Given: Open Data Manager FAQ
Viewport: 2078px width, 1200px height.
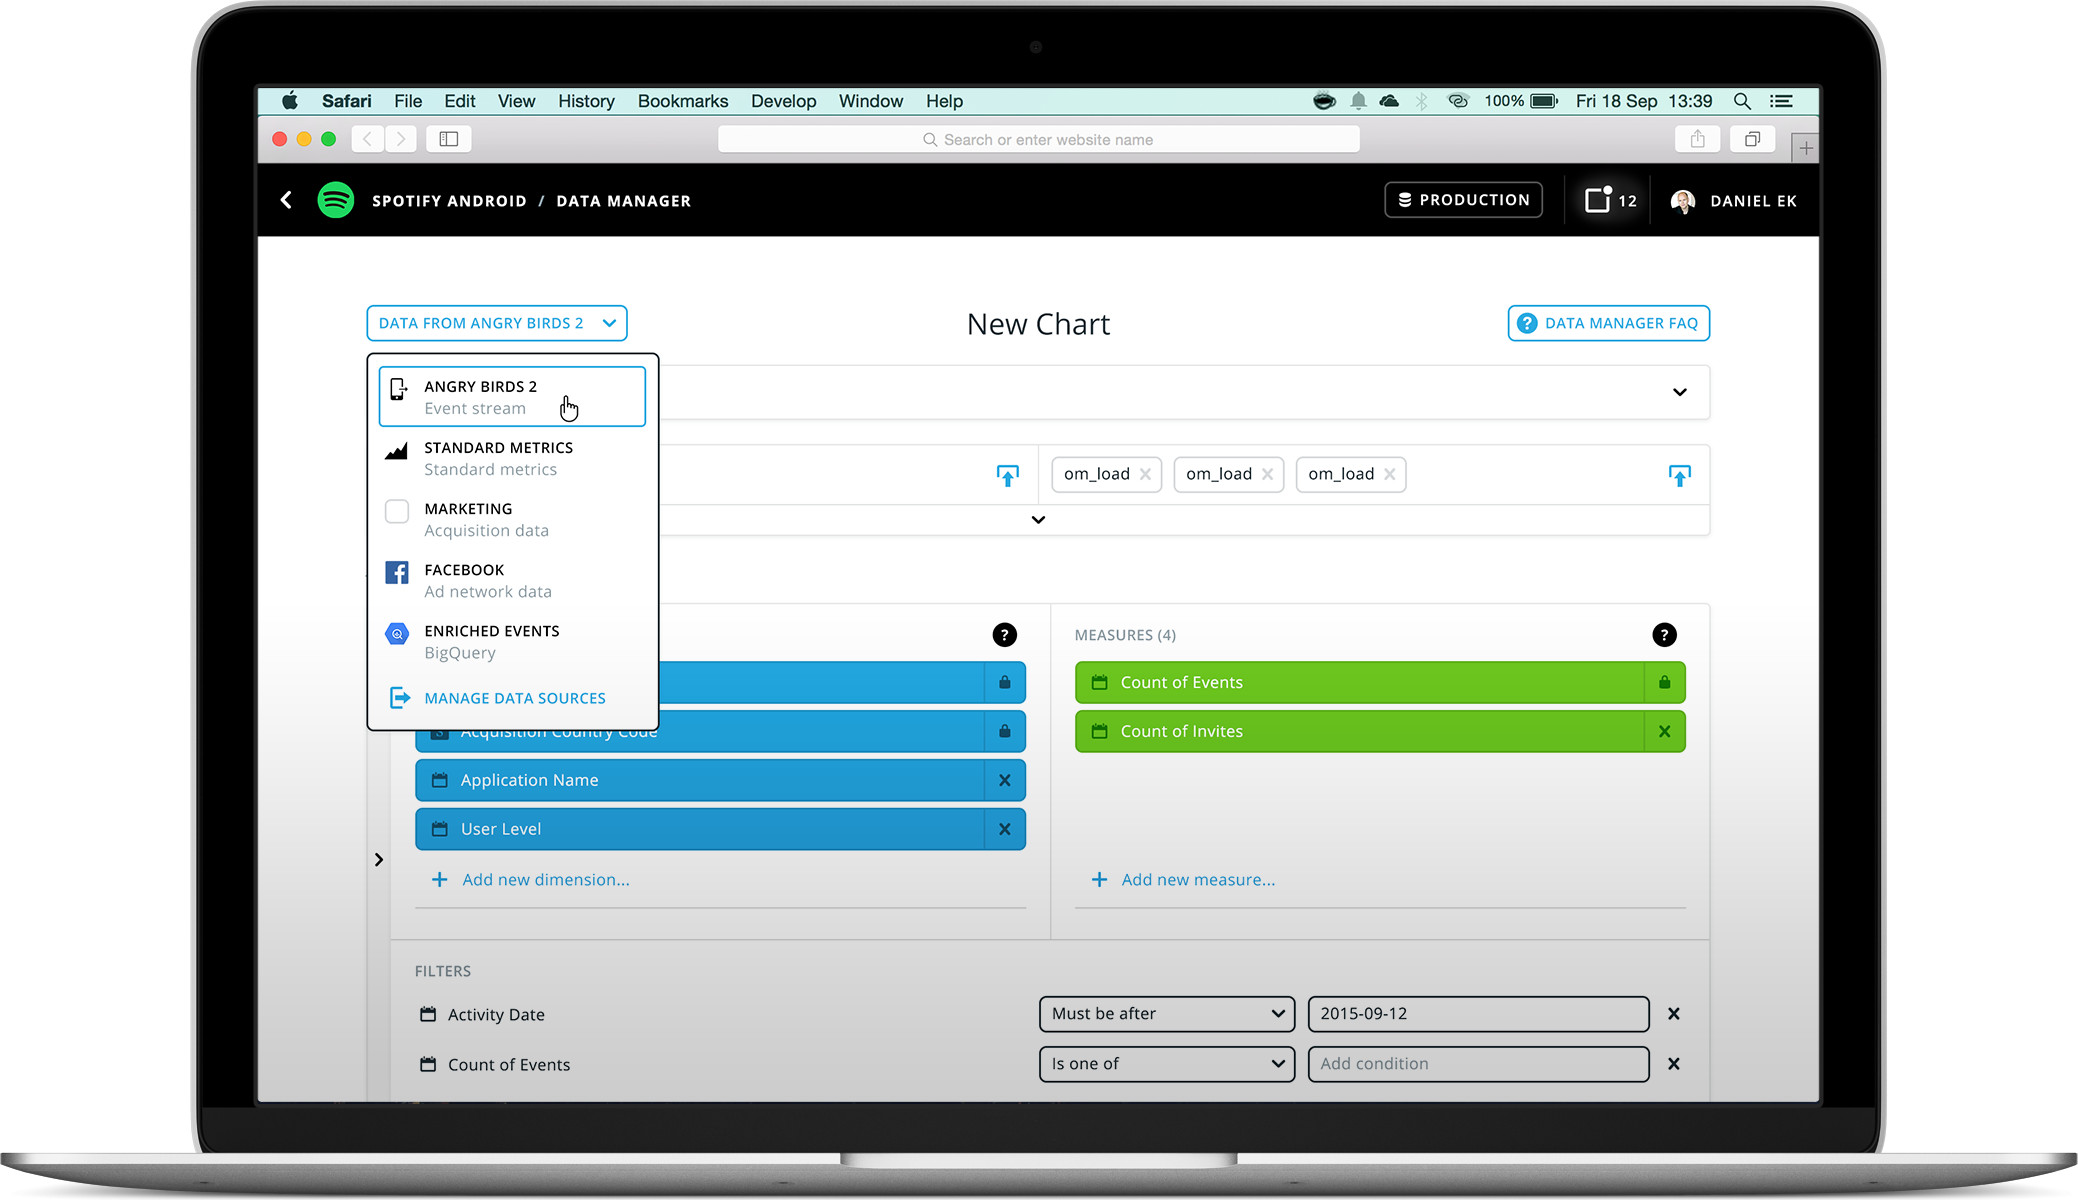Looking at the screenshot, I should [1608, 323].
